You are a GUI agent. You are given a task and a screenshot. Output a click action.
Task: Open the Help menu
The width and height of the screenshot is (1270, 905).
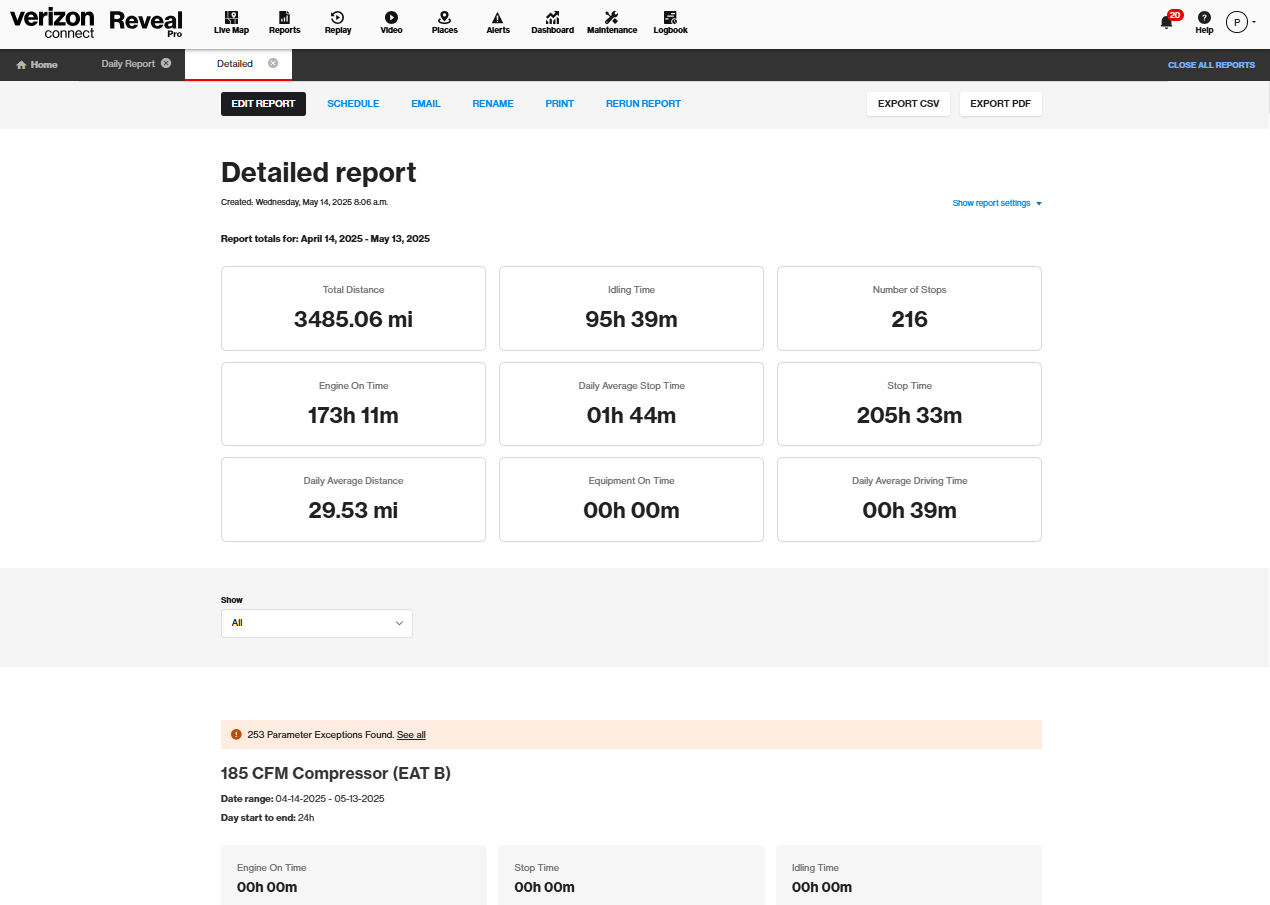click(x=1204, y=22)
